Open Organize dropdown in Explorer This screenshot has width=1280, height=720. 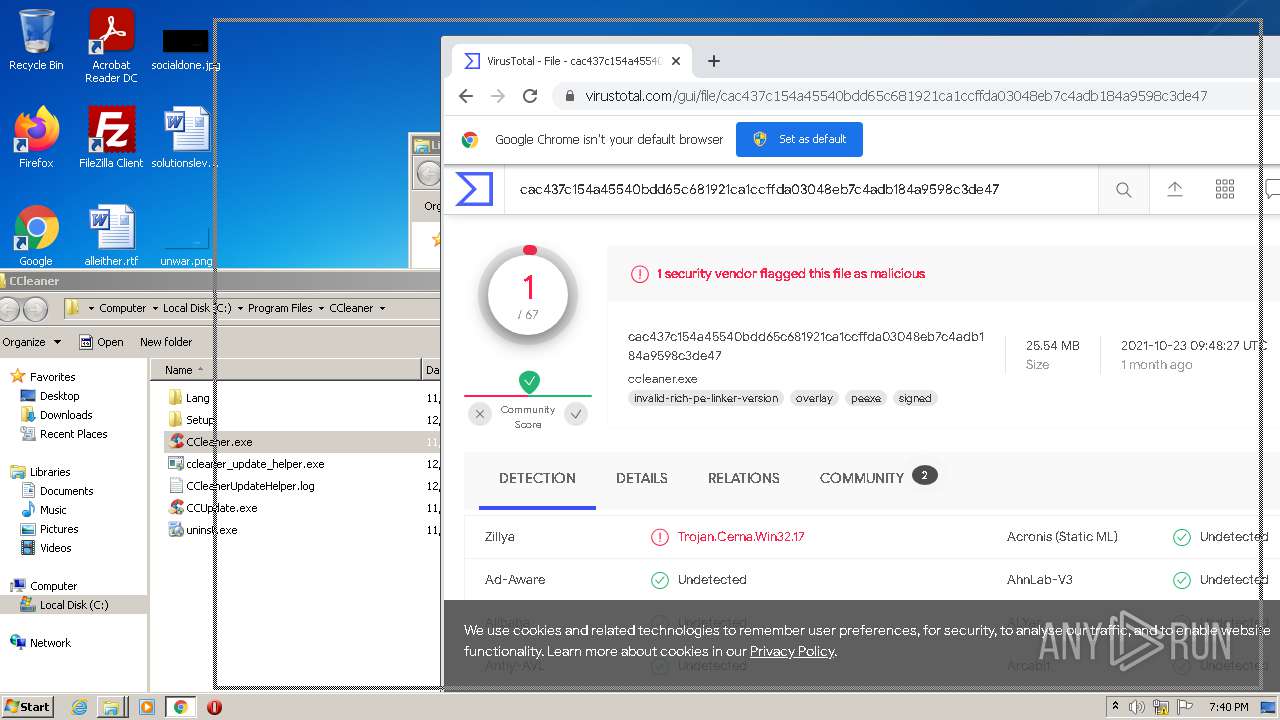tap(31, 342)
